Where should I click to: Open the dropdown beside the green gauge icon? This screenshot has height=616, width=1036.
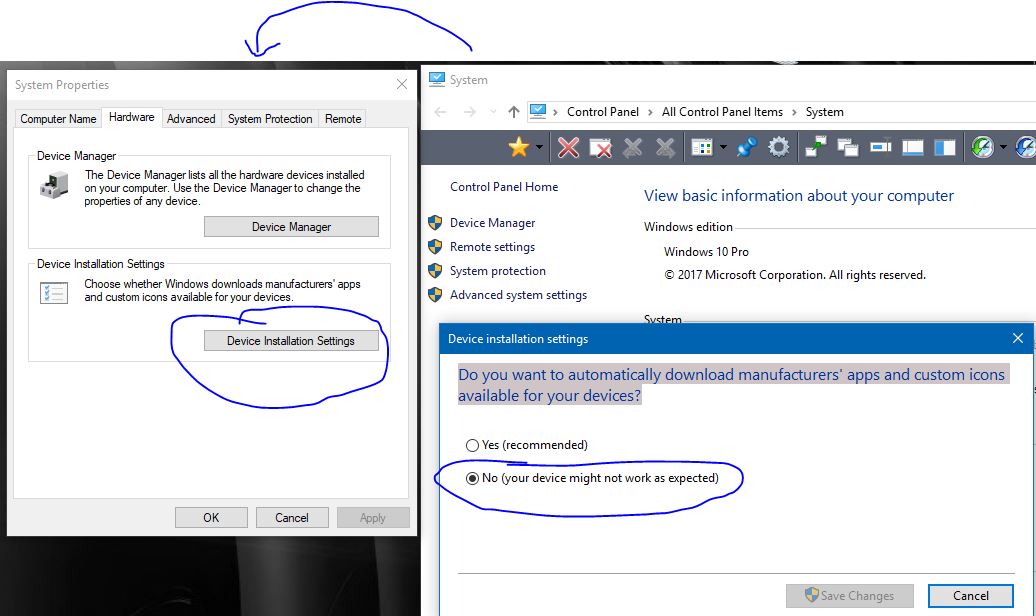[1004, 147]
